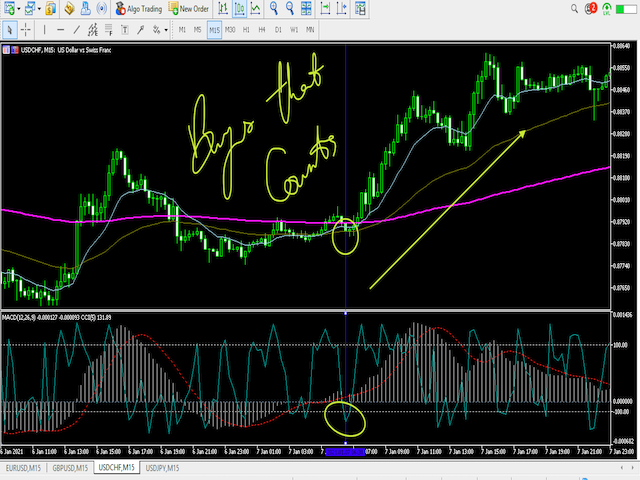Click the '6 Jan 15:00' time label
This screenshot has width=640, height=480.
coord(108,451)
